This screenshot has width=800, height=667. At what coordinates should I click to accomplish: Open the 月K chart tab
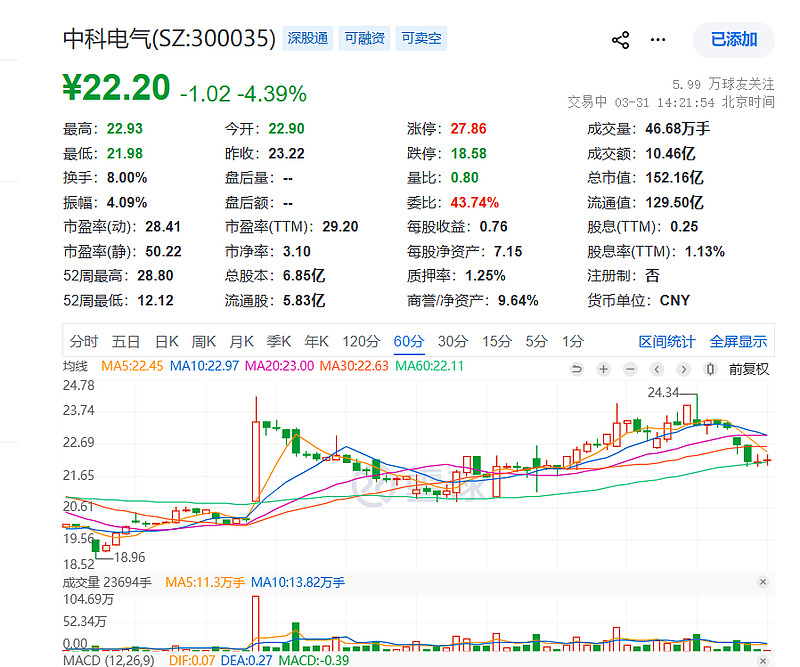point(241,341)
